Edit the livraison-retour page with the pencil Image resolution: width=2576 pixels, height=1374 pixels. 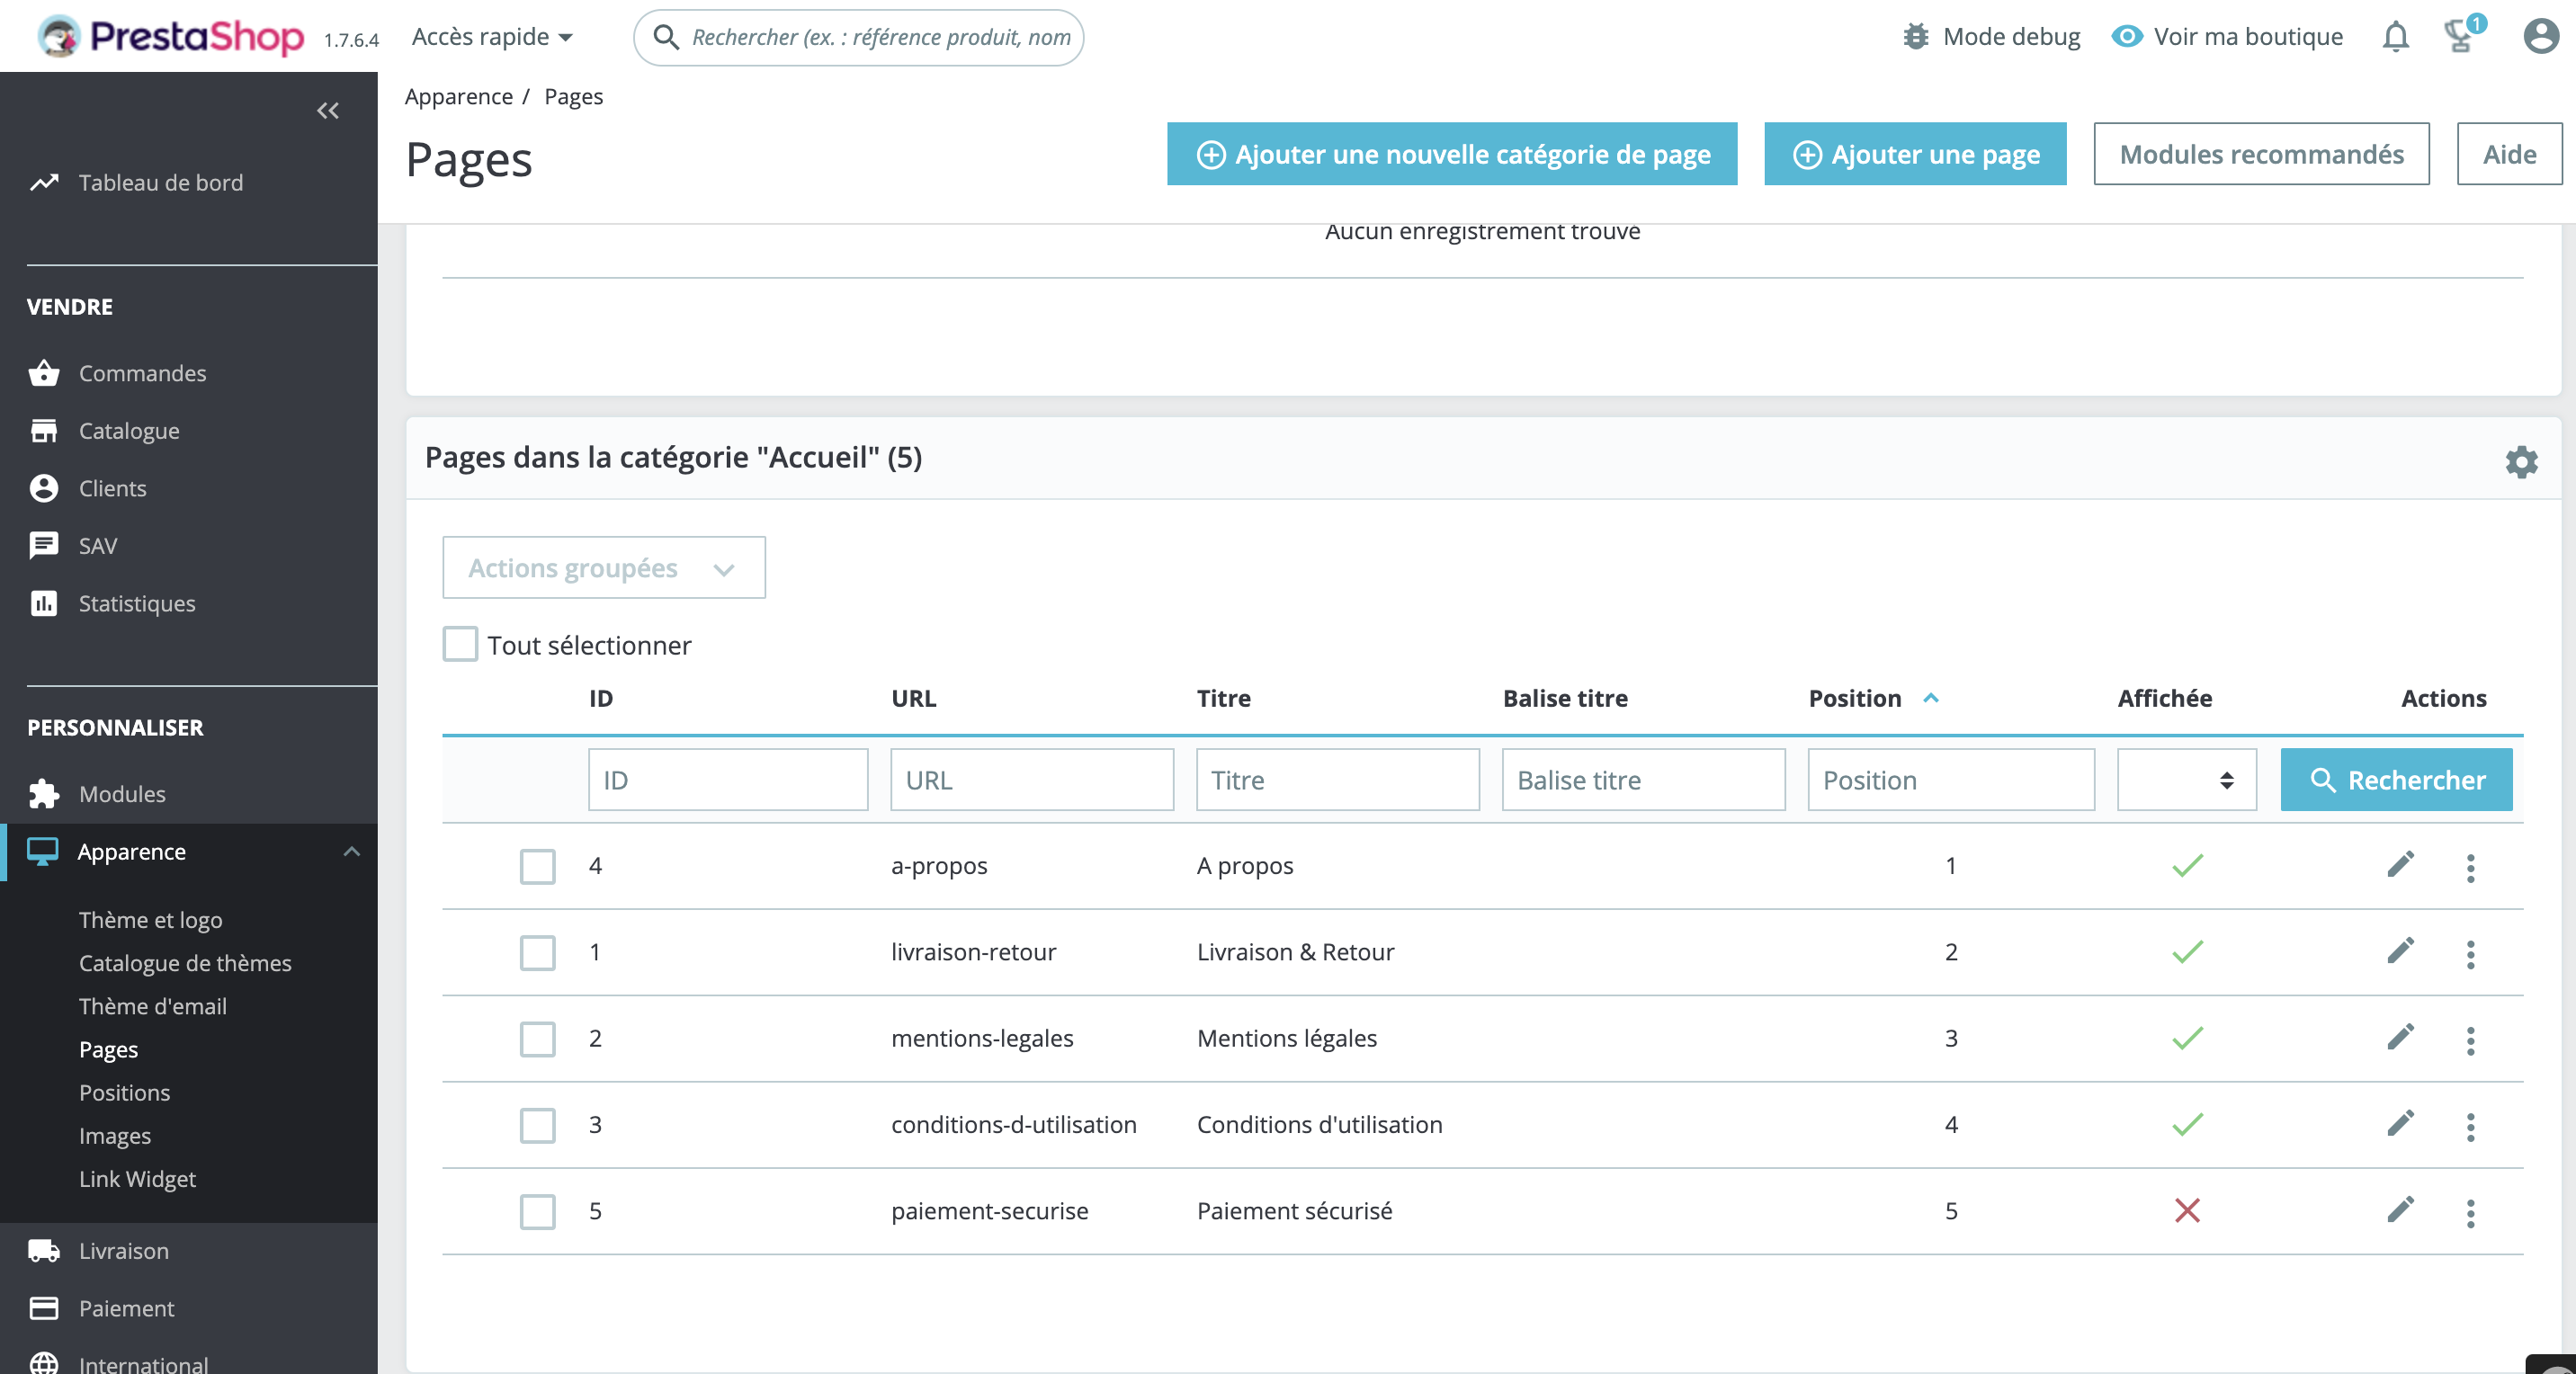[x=2400, y=951]
